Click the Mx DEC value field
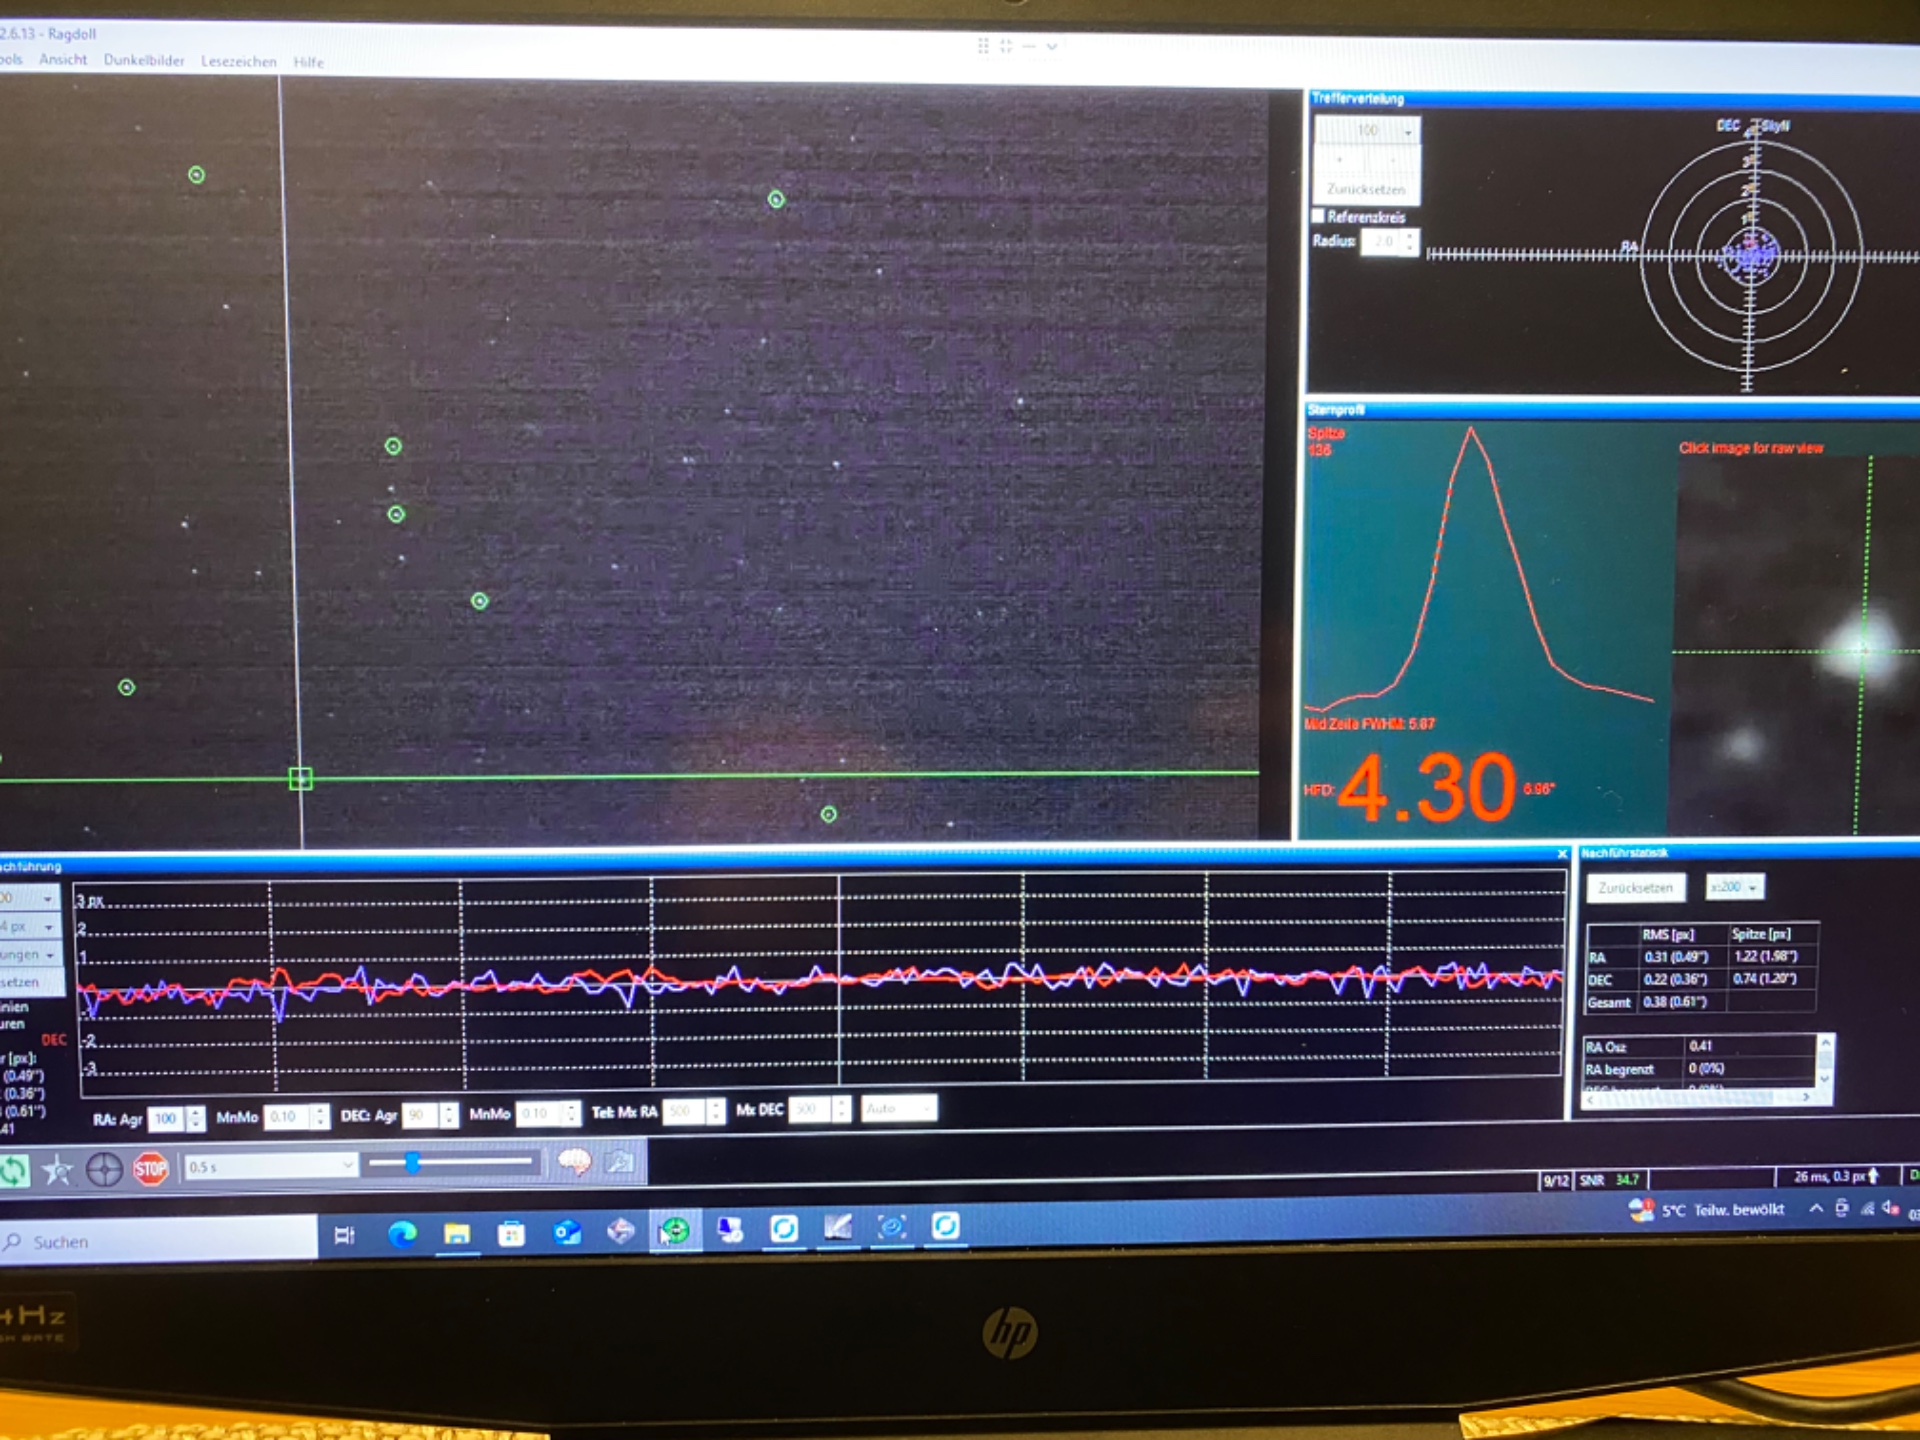This screenshot has height=1440, width=1920. 810,1109
